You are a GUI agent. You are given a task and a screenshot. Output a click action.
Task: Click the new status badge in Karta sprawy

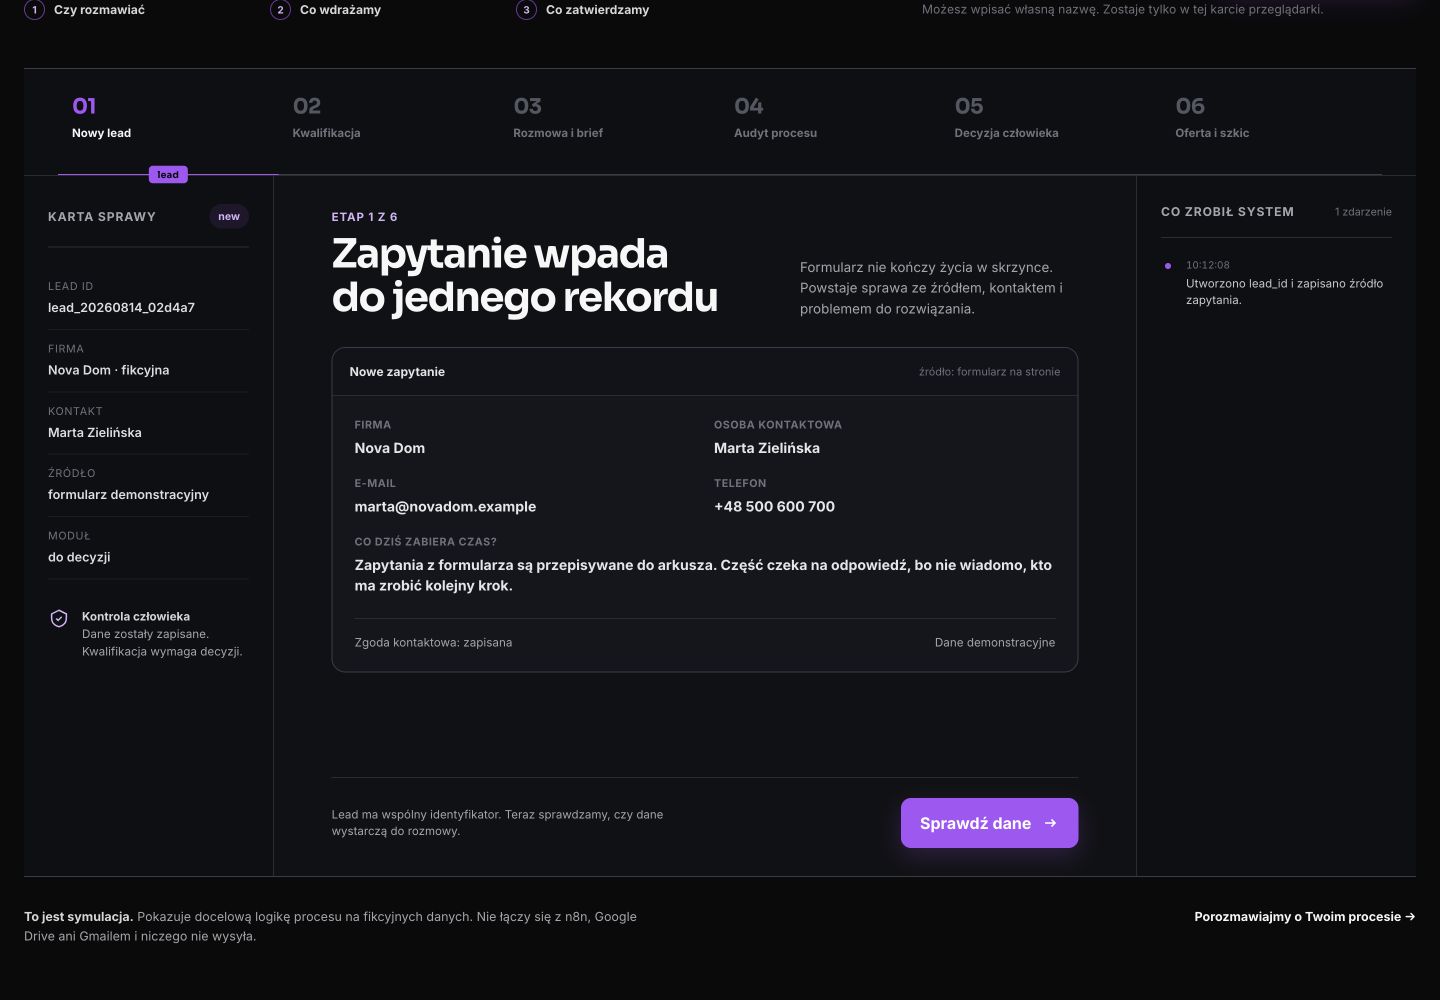click(229, 216)
